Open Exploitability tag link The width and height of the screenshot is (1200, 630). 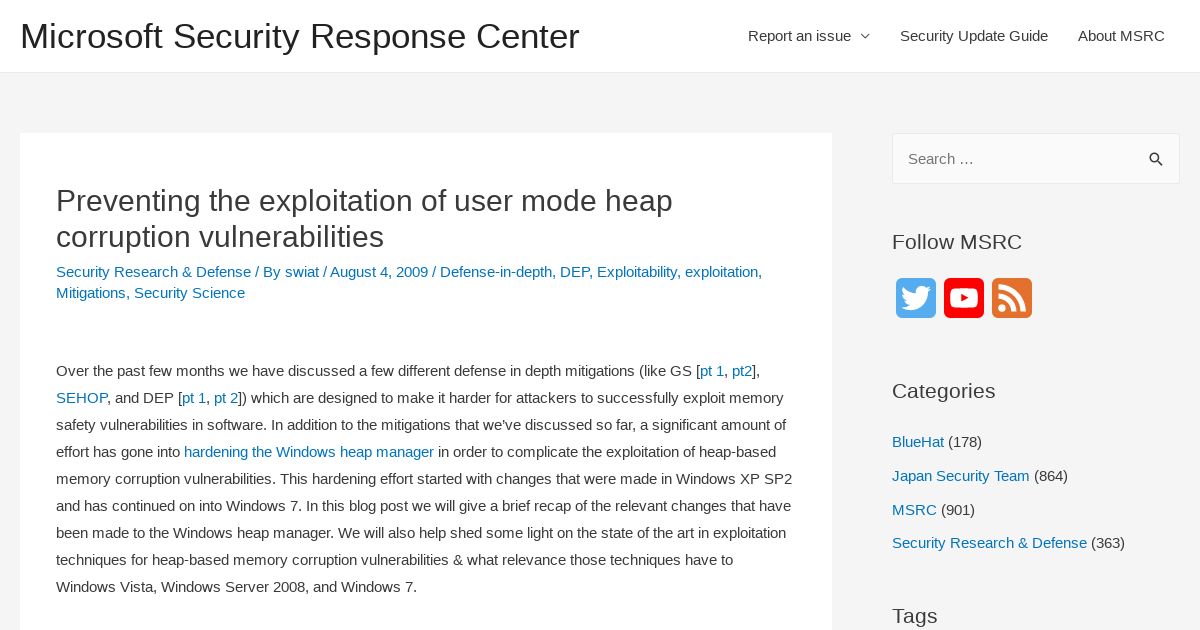(x=637, y=272)
